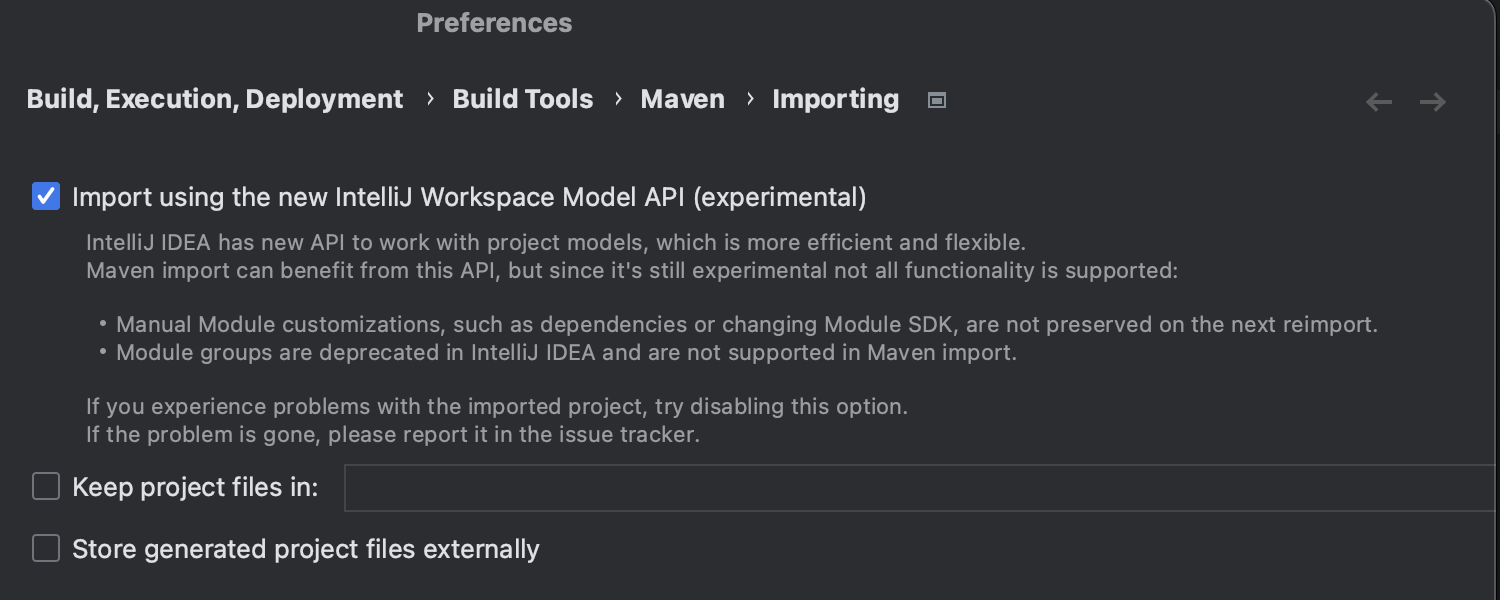Enable the Keep project files in checkbox
Image resolution: width=1500 pixels, height=600 pixels.
click(46, 487)
